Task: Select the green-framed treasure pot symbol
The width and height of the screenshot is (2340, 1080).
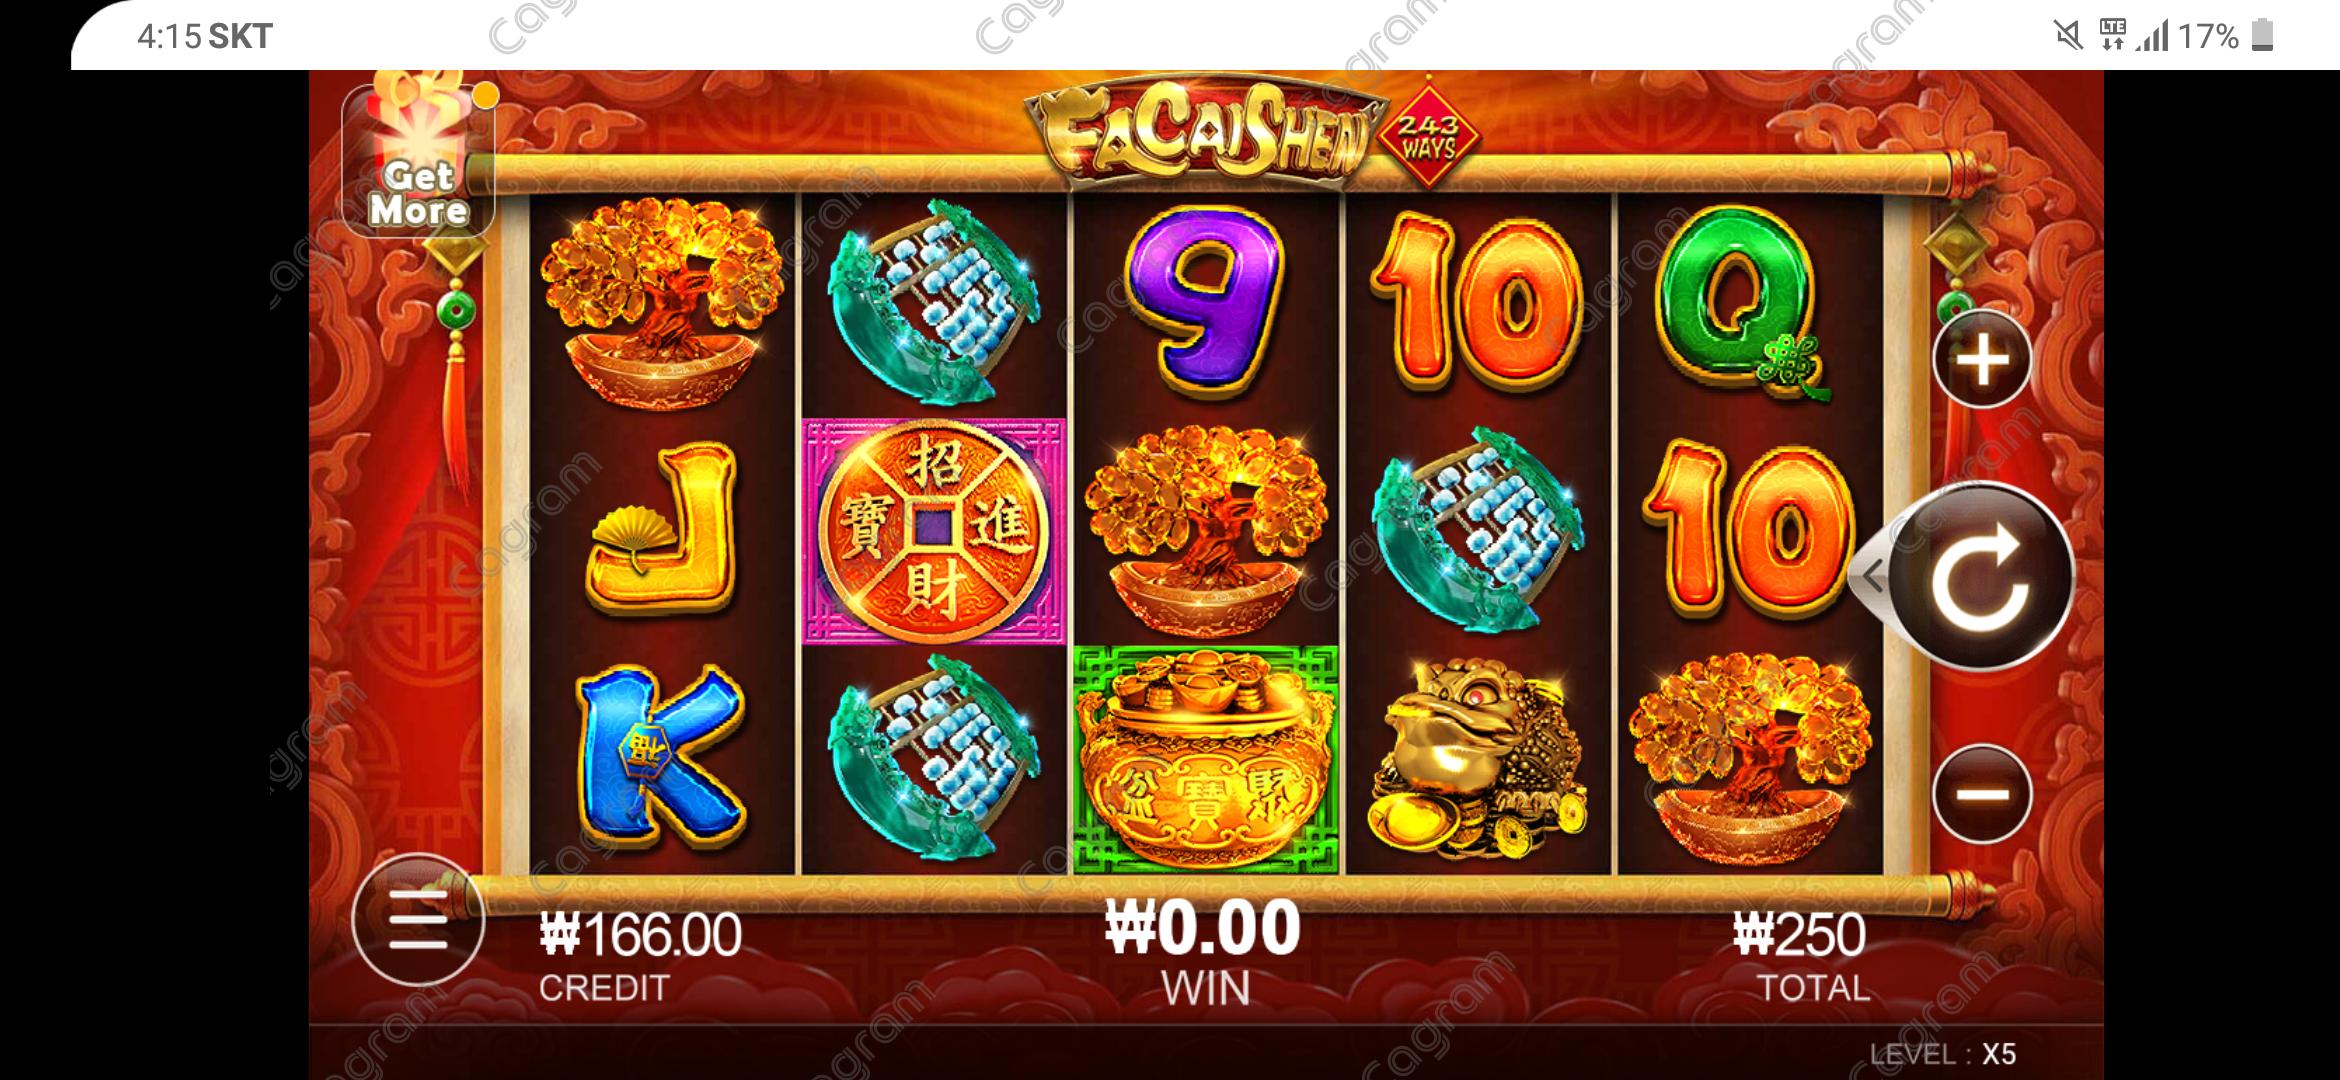Action: (1206, 759)
